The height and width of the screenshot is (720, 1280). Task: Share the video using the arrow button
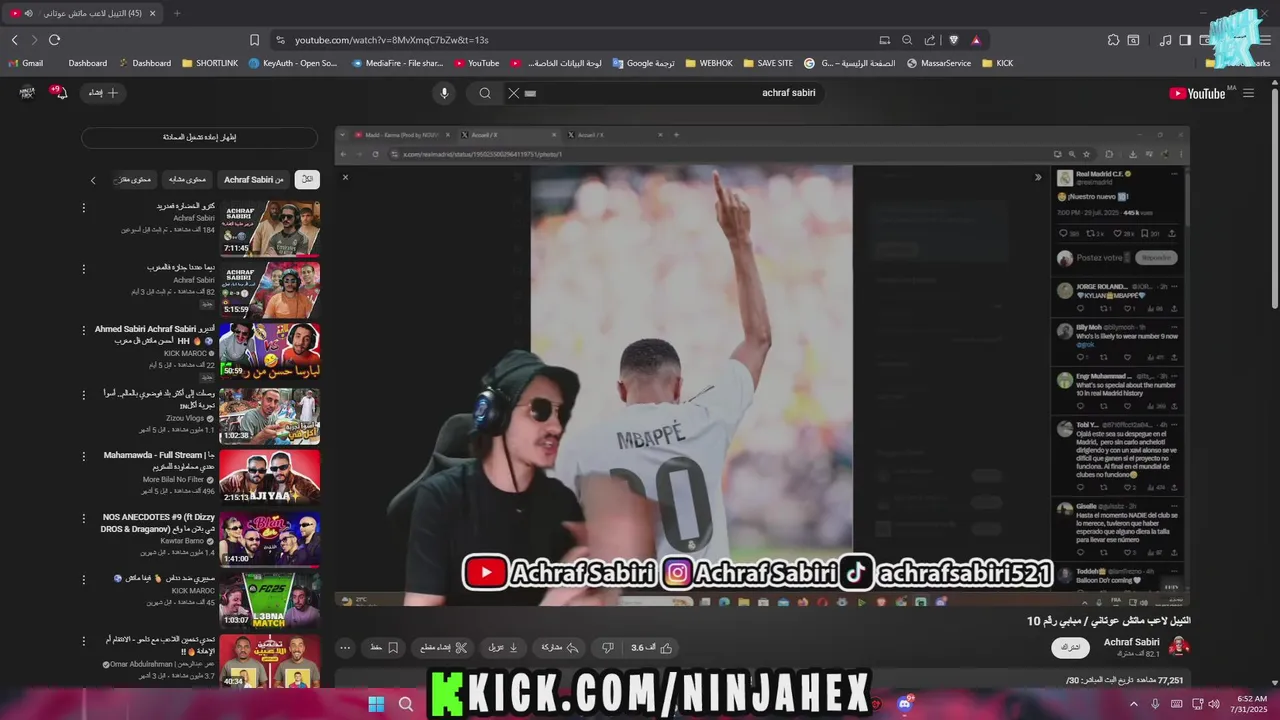click(560, 648)
